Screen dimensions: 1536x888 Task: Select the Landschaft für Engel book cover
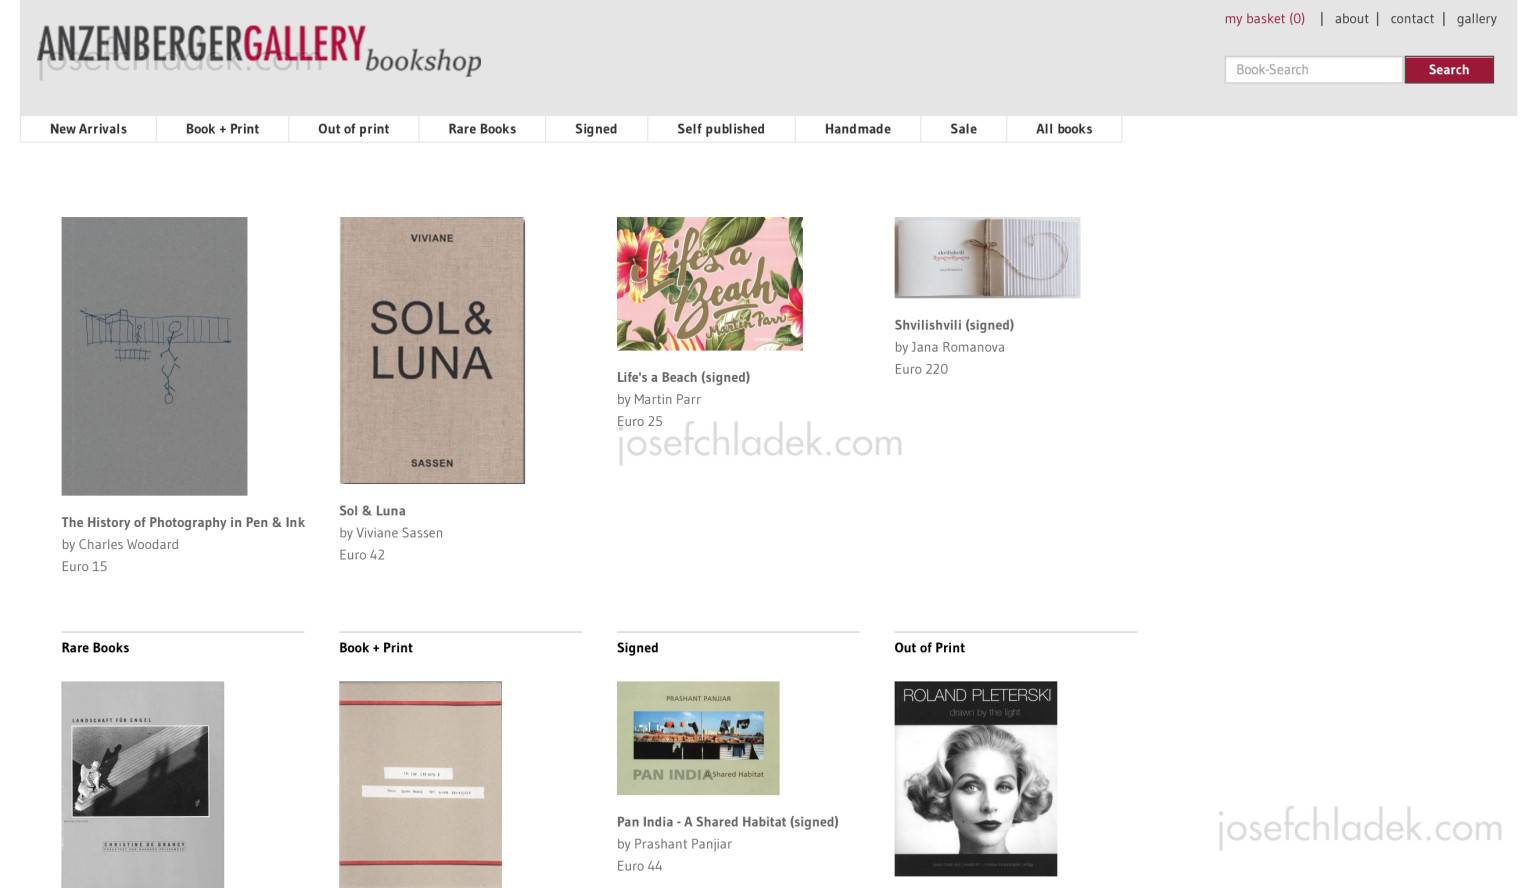click(x=142, y=785)
